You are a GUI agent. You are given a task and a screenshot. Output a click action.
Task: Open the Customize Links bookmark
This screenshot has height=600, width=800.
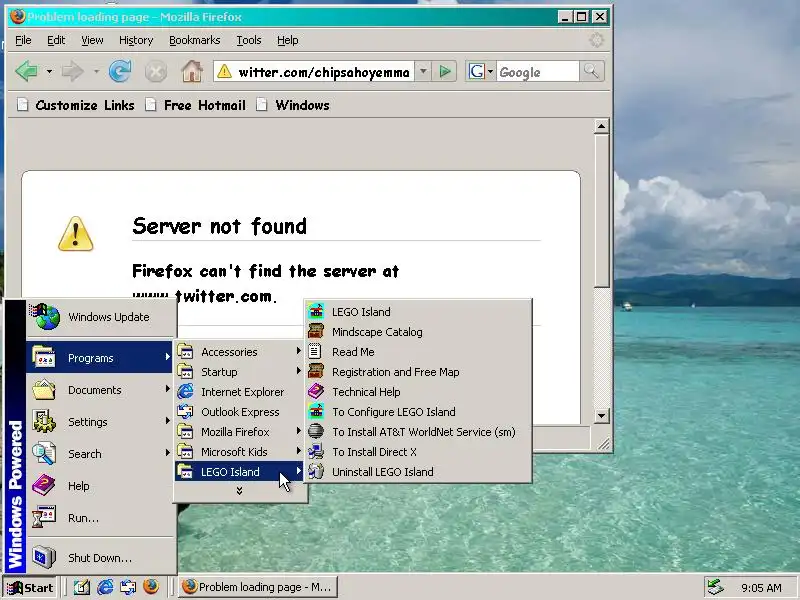(x=76, y=105)
